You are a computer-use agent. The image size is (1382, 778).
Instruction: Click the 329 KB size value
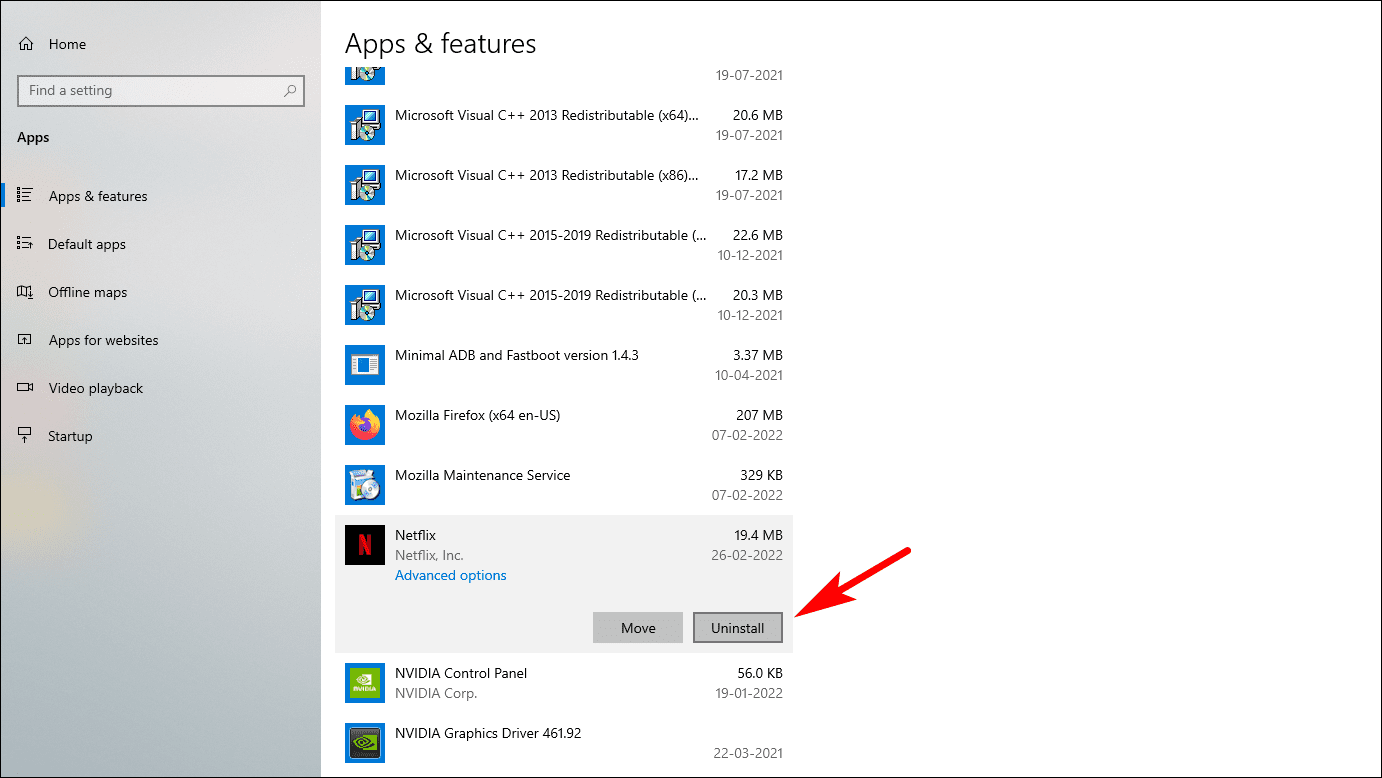pos(761,475)
